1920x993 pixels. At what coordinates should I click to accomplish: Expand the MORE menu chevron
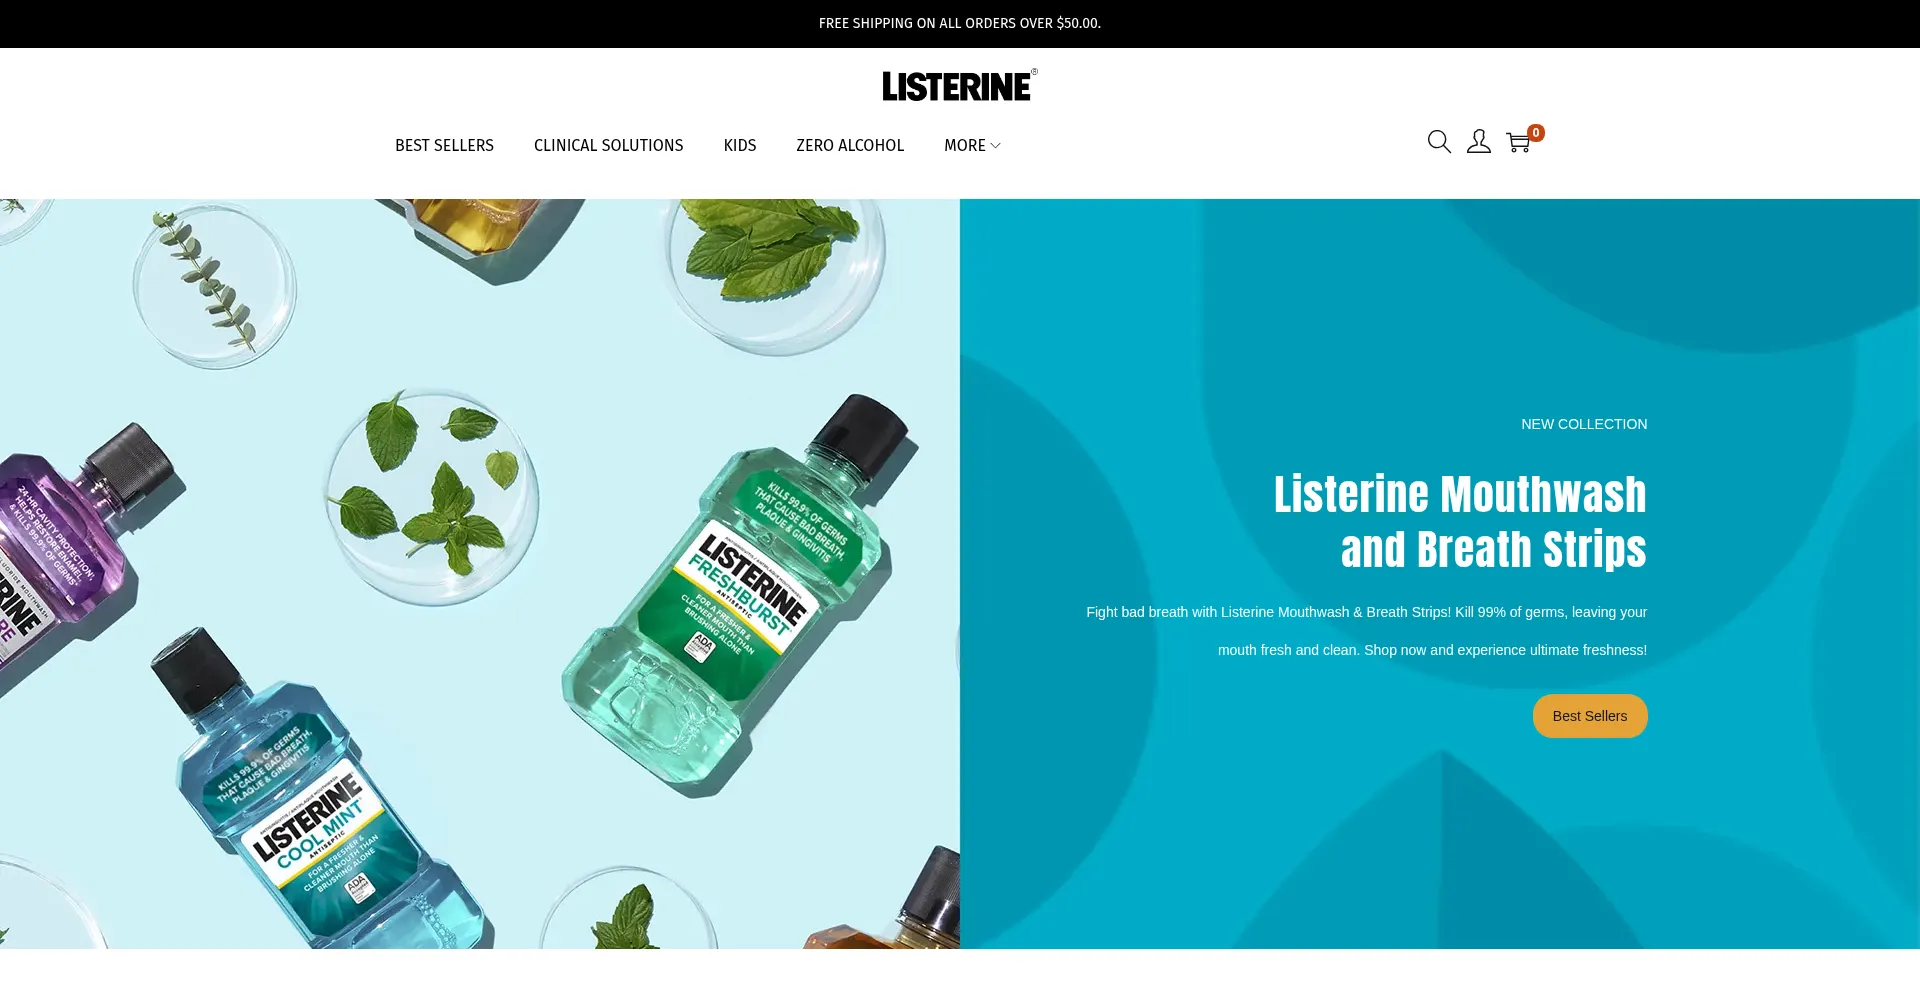coord(995,146)
